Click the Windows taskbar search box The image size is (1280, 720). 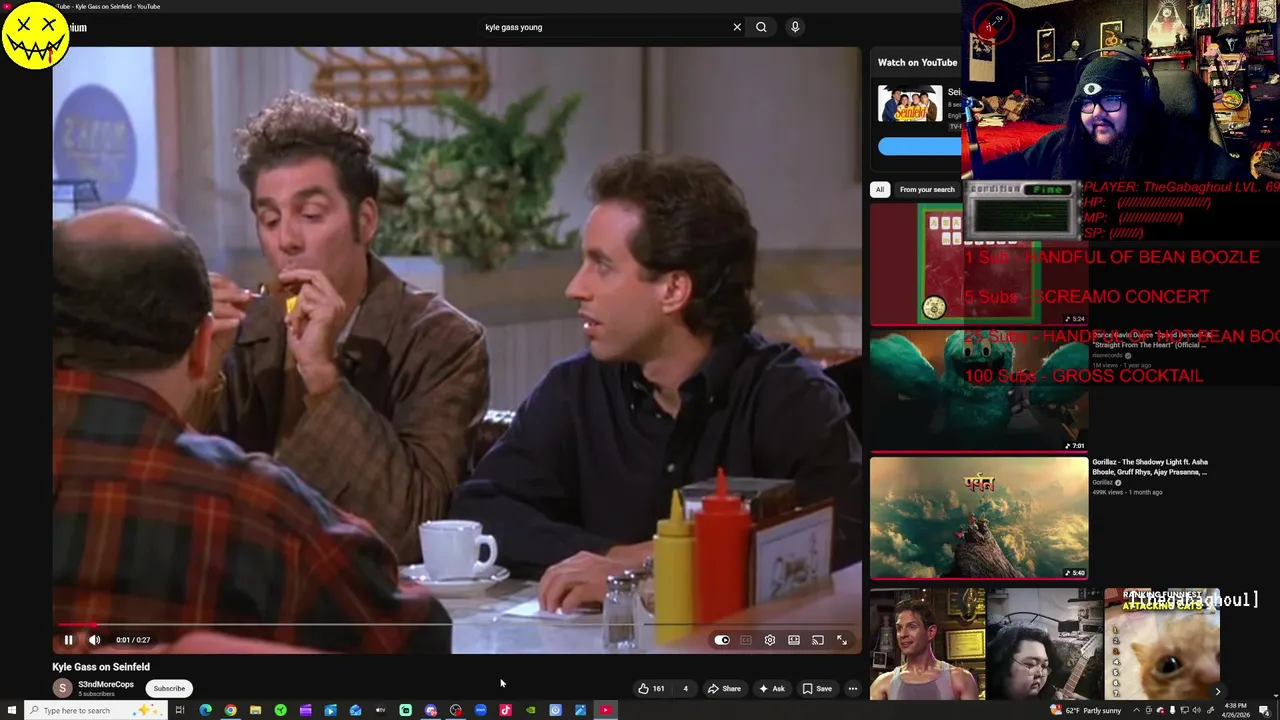tap(95, 710)
